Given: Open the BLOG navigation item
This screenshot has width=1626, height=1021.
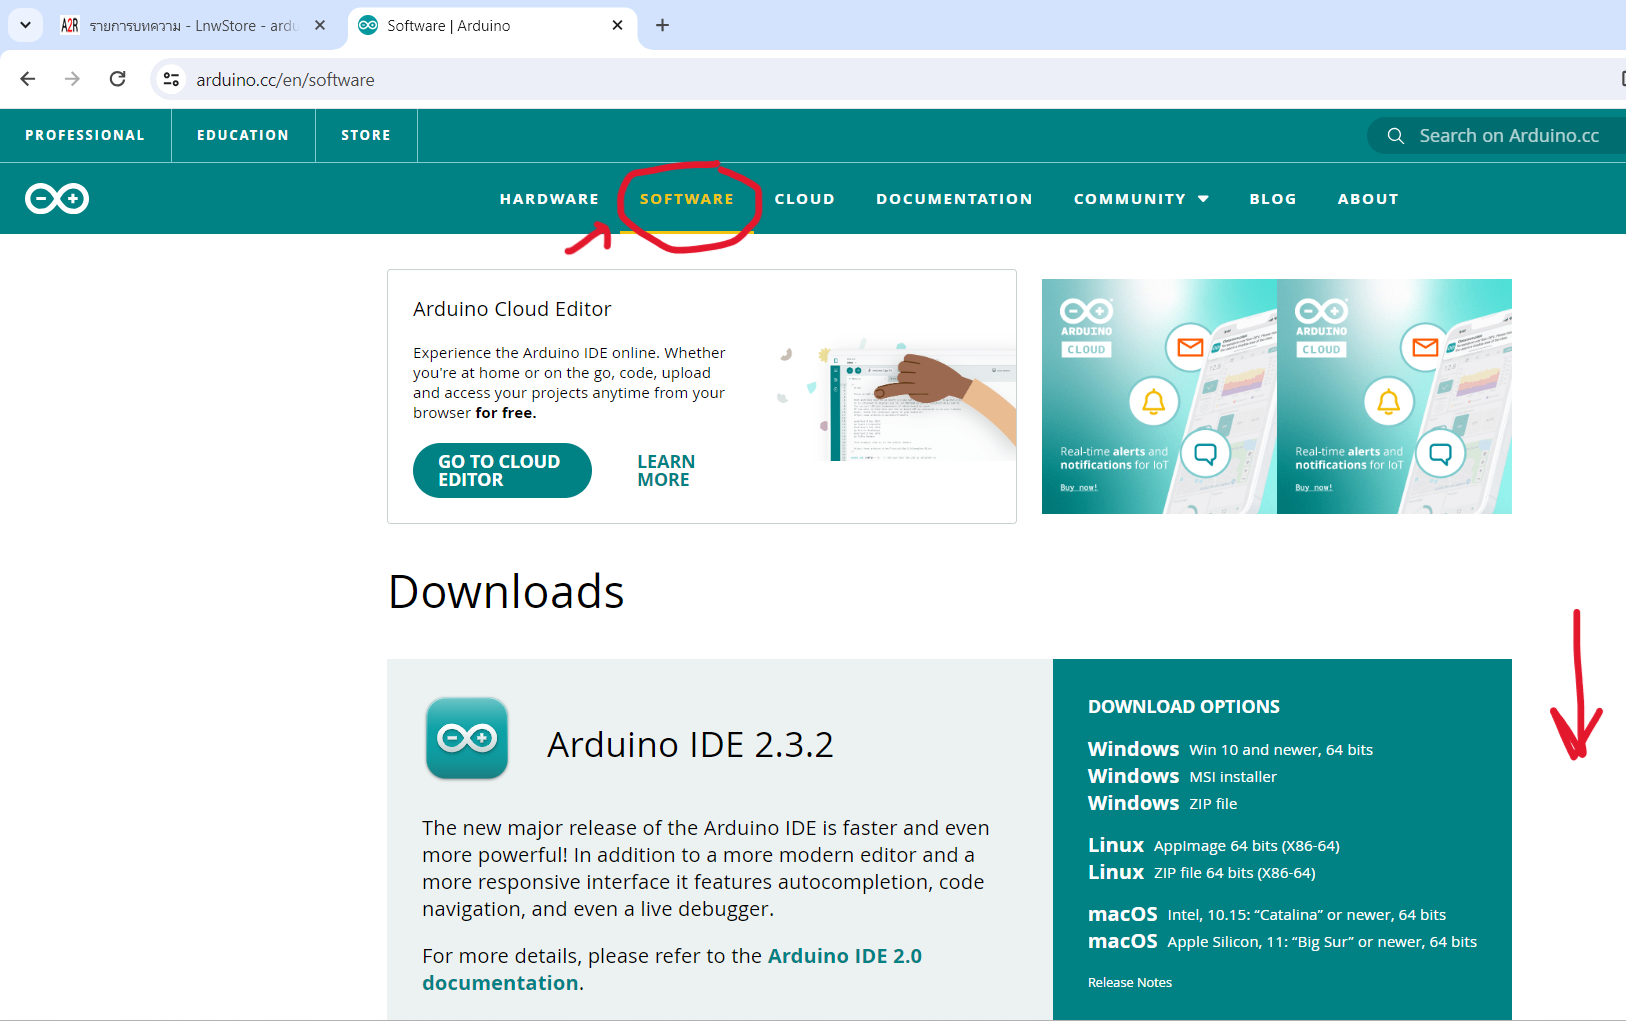Looking at the screenshot, I should 1273,199.
